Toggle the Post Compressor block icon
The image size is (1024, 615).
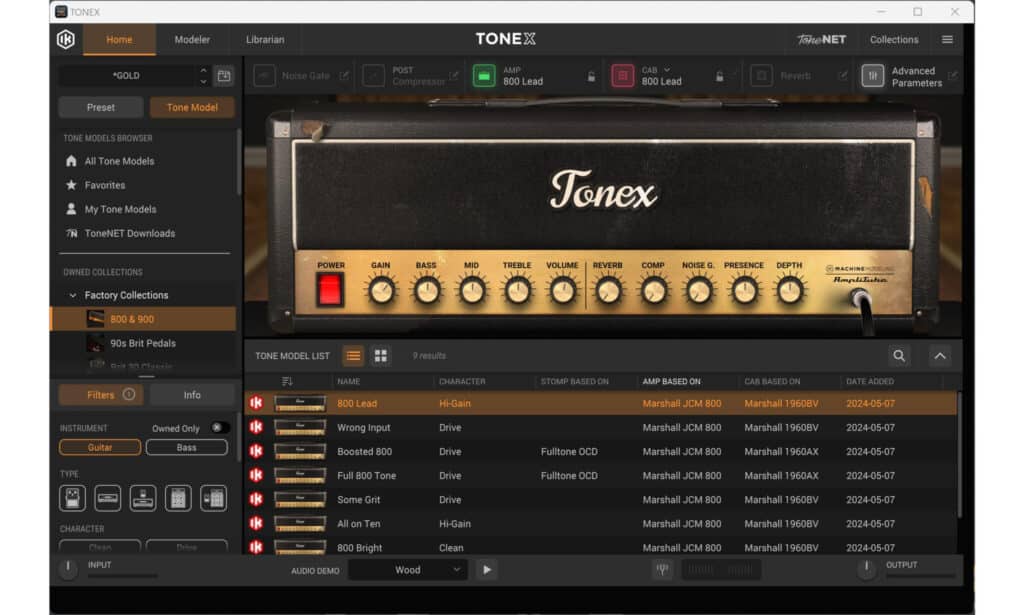(374, 76)
